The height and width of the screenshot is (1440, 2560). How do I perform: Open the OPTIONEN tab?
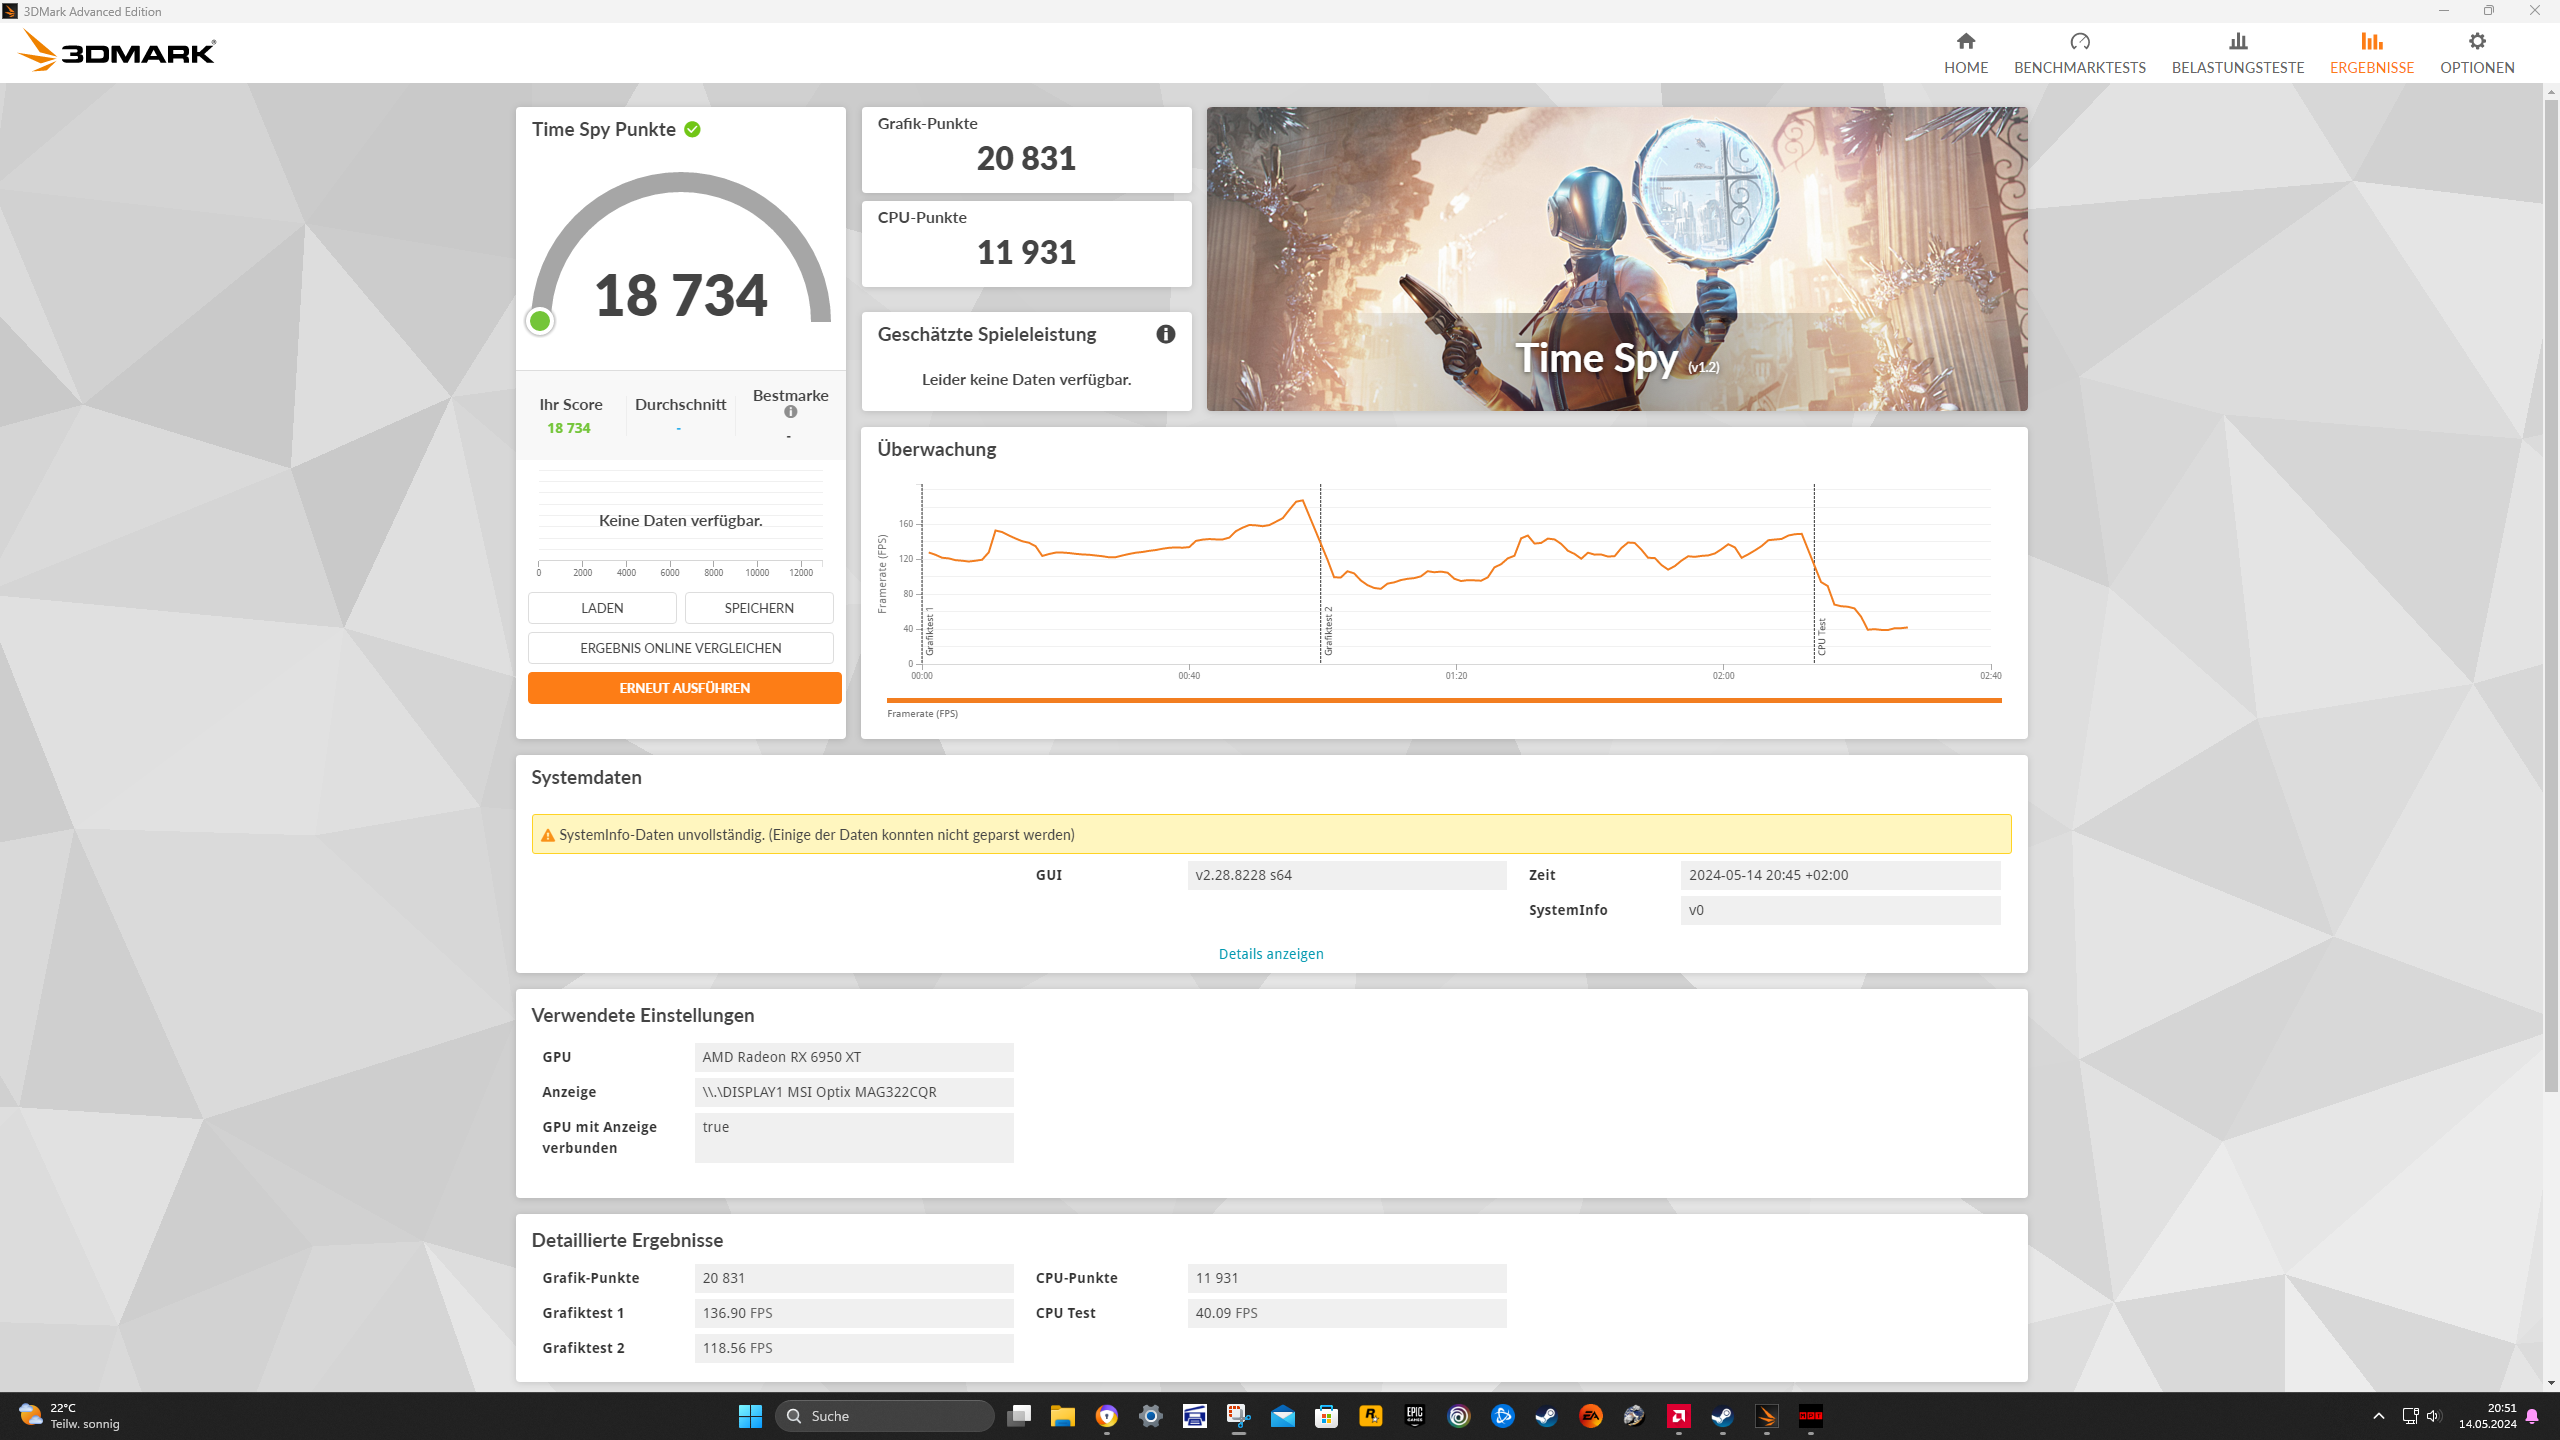(2477, 53)
